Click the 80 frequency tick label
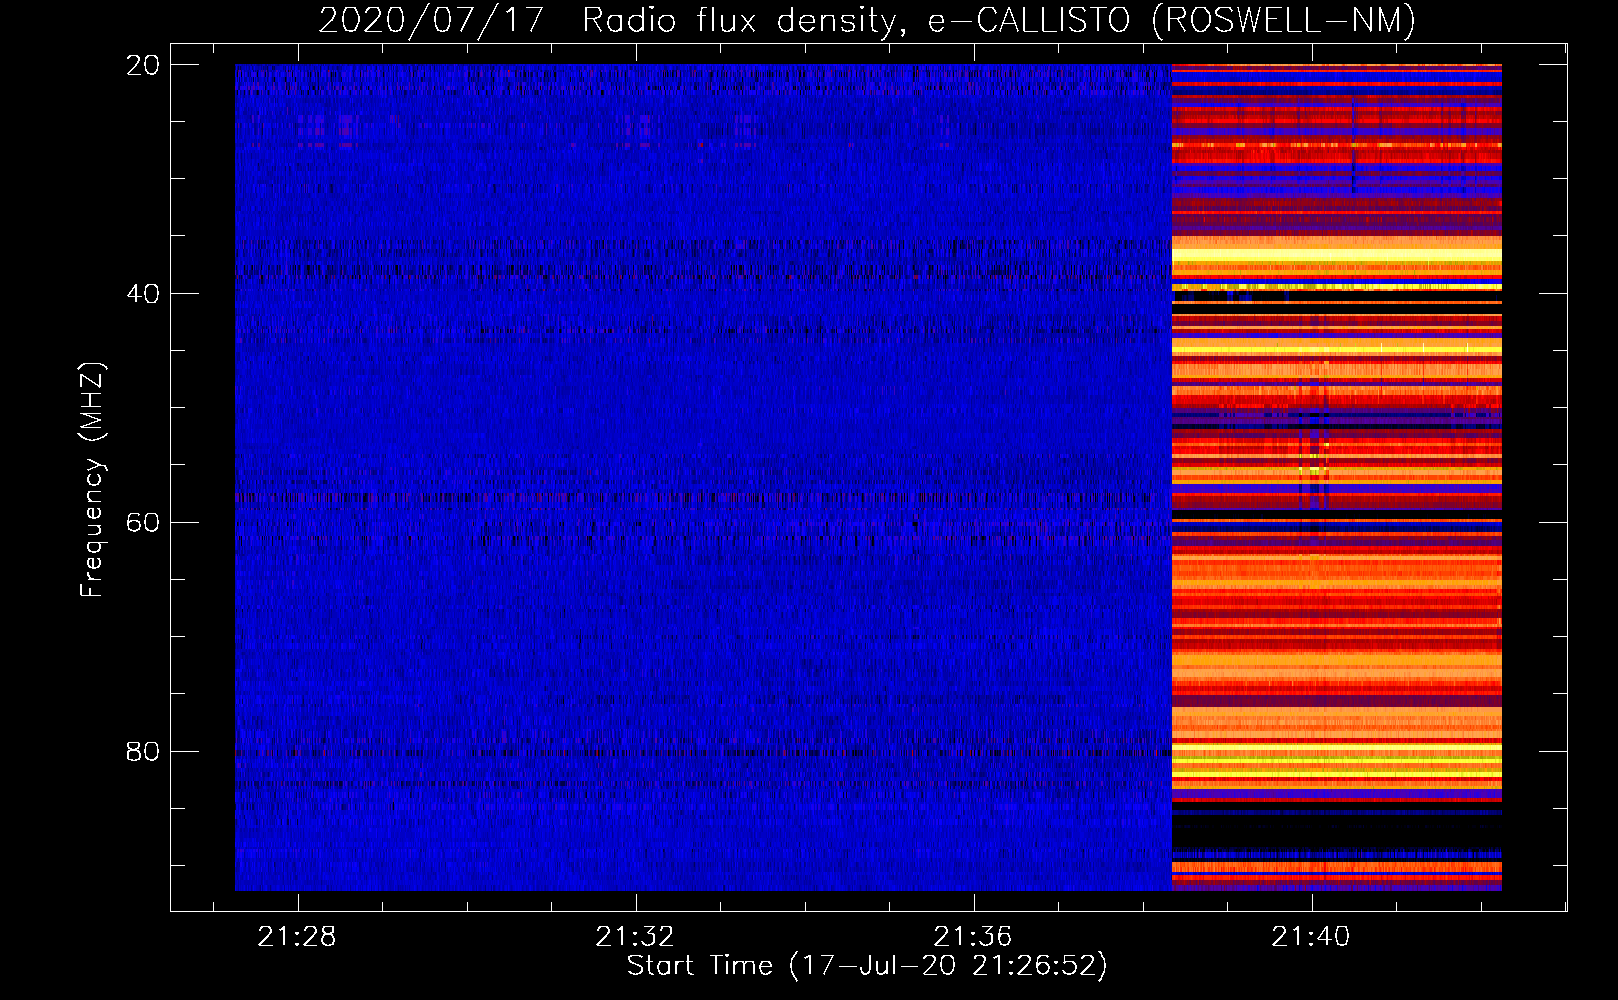Image resolution: width=1618 pixels, height=1000 pixels. (x=143, y=751)
